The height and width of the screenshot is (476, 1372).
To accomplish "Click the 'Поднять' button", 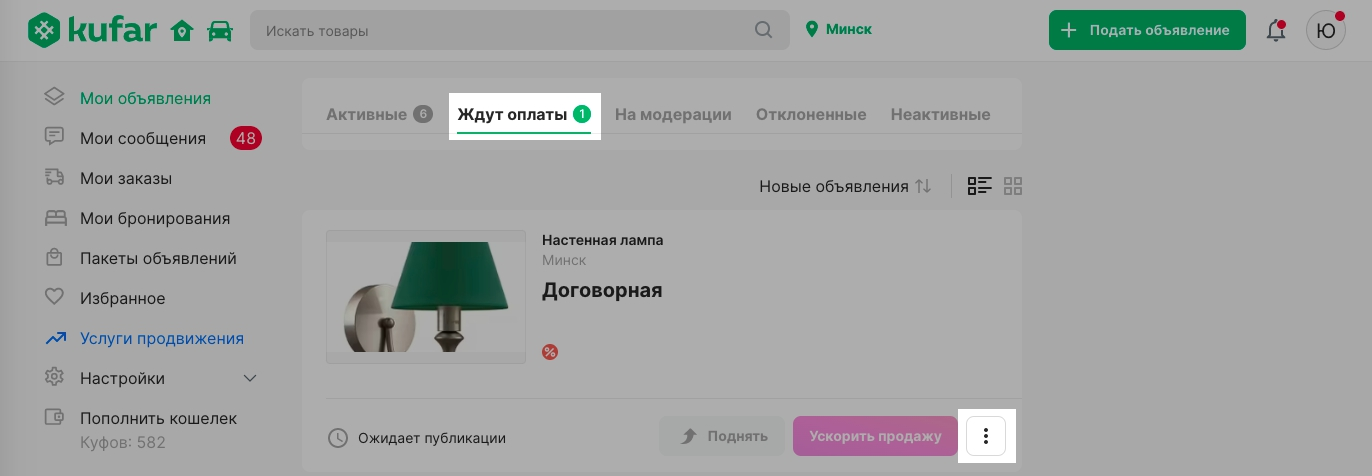I will click(723, 436).
